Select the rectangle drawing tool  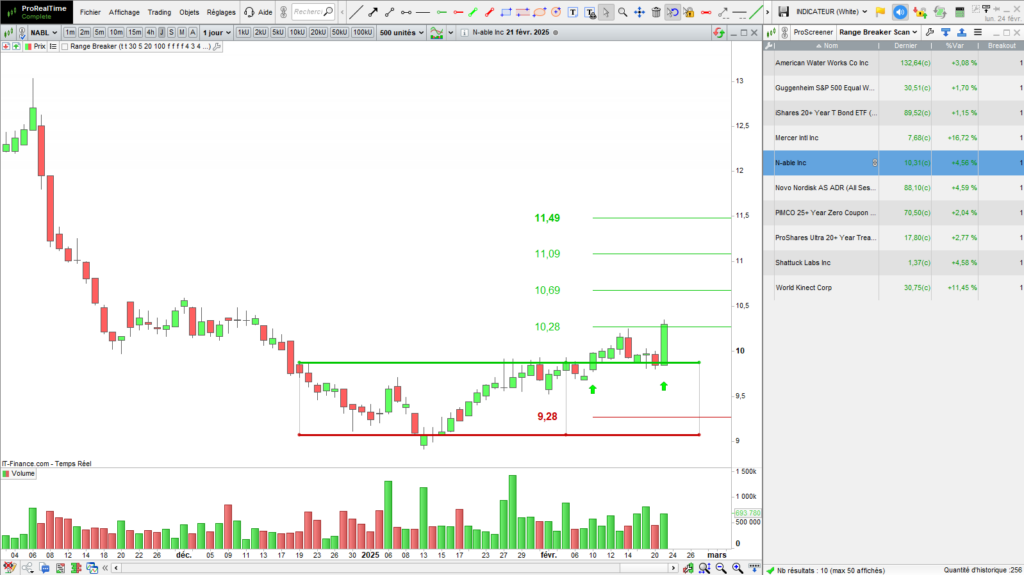506,12
